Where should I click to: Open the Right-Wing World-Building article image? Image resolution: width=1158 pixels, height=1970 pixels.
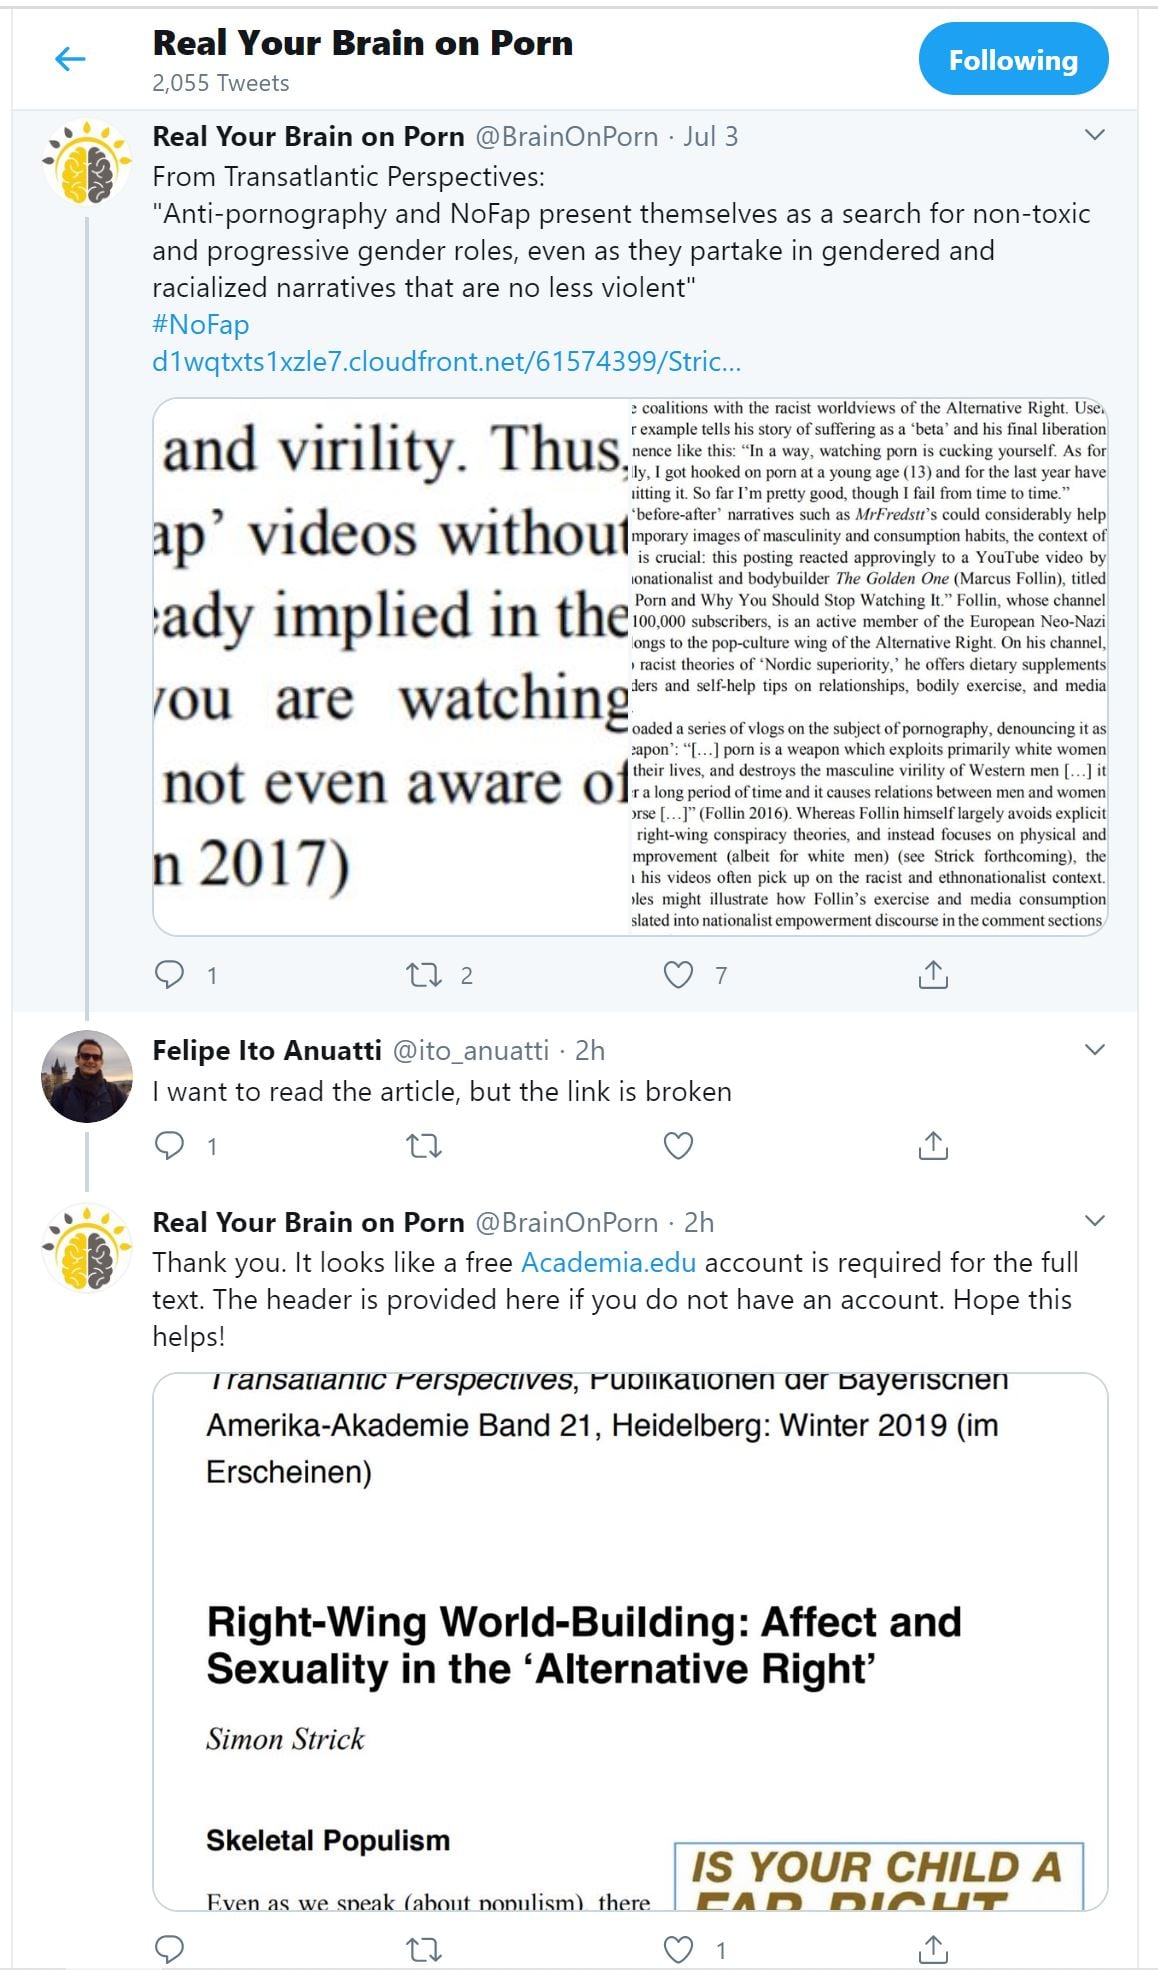point(630,1640)
